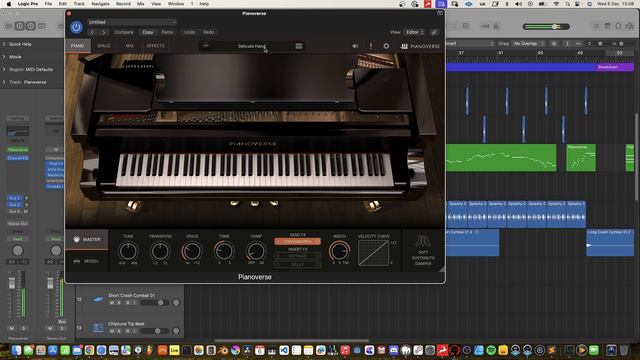Click the piano icon beside preset name

pyautogui.click(x=206, y=46)
